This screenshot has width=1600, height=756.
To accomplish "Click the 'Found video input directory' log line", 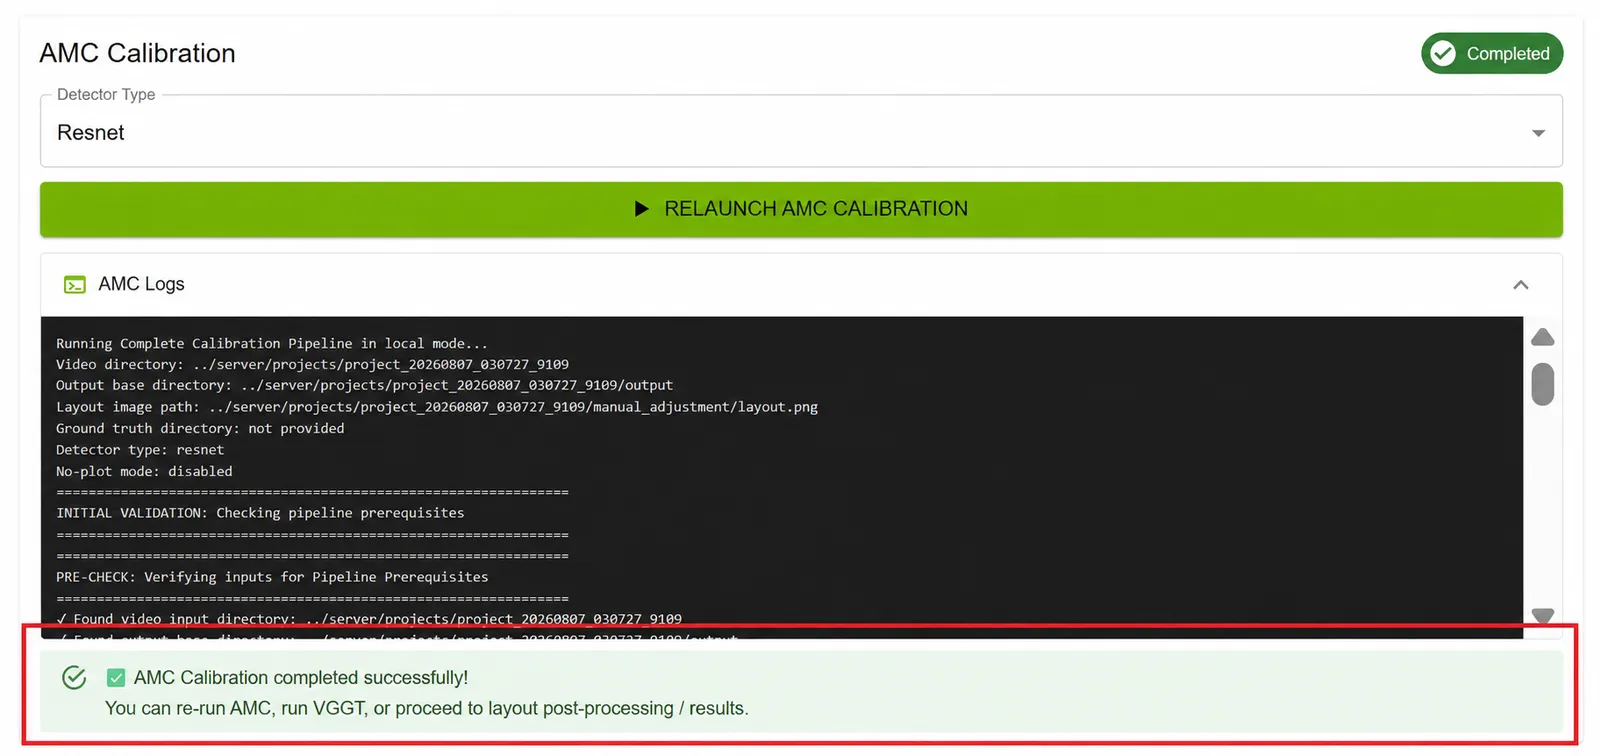I will 369,619.
